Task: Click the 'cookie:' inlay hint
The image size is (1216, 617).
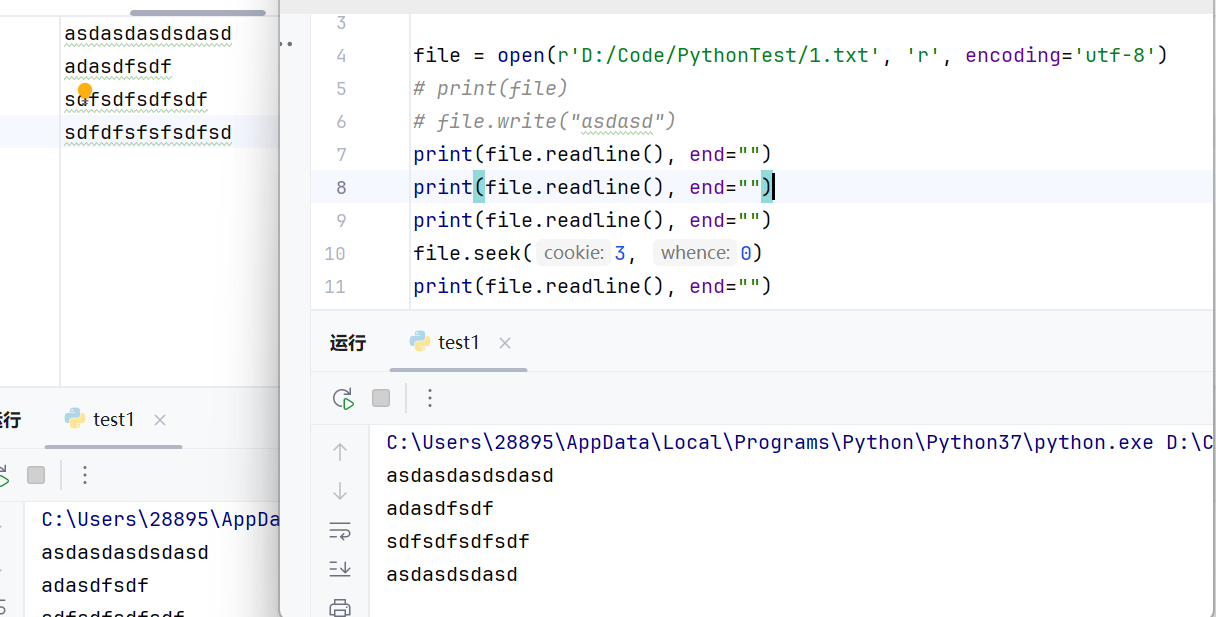Action: [574, 253]
